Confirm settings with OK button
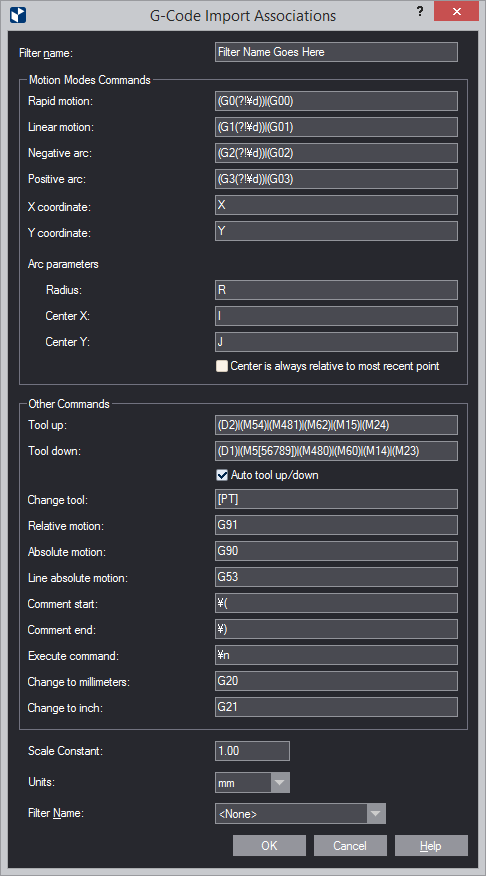The image size is (486, 876). click(269, 845)
